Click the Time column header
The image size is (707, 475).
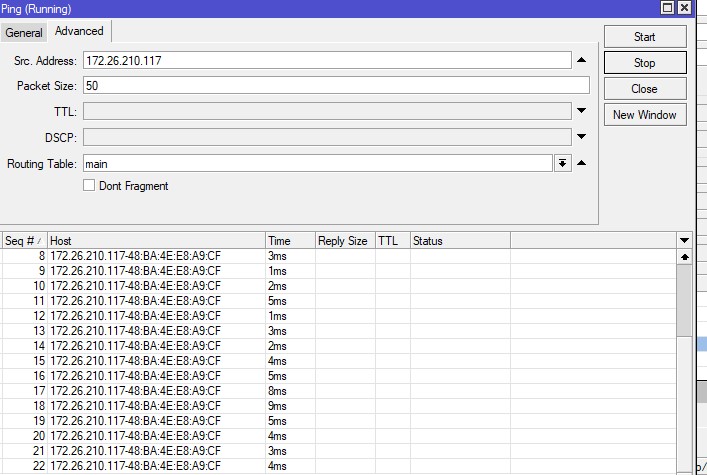[290, 241]
